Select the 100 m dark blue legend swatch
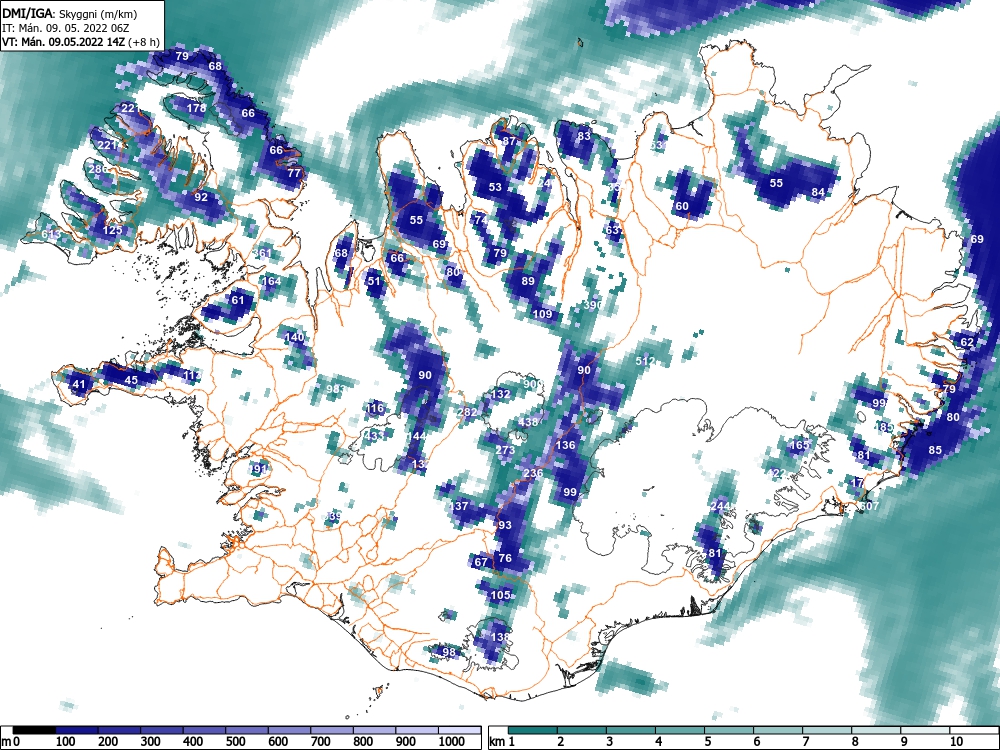Image resolution: width=1000 pixels, height=750 pixels. [x=77, y=730]
